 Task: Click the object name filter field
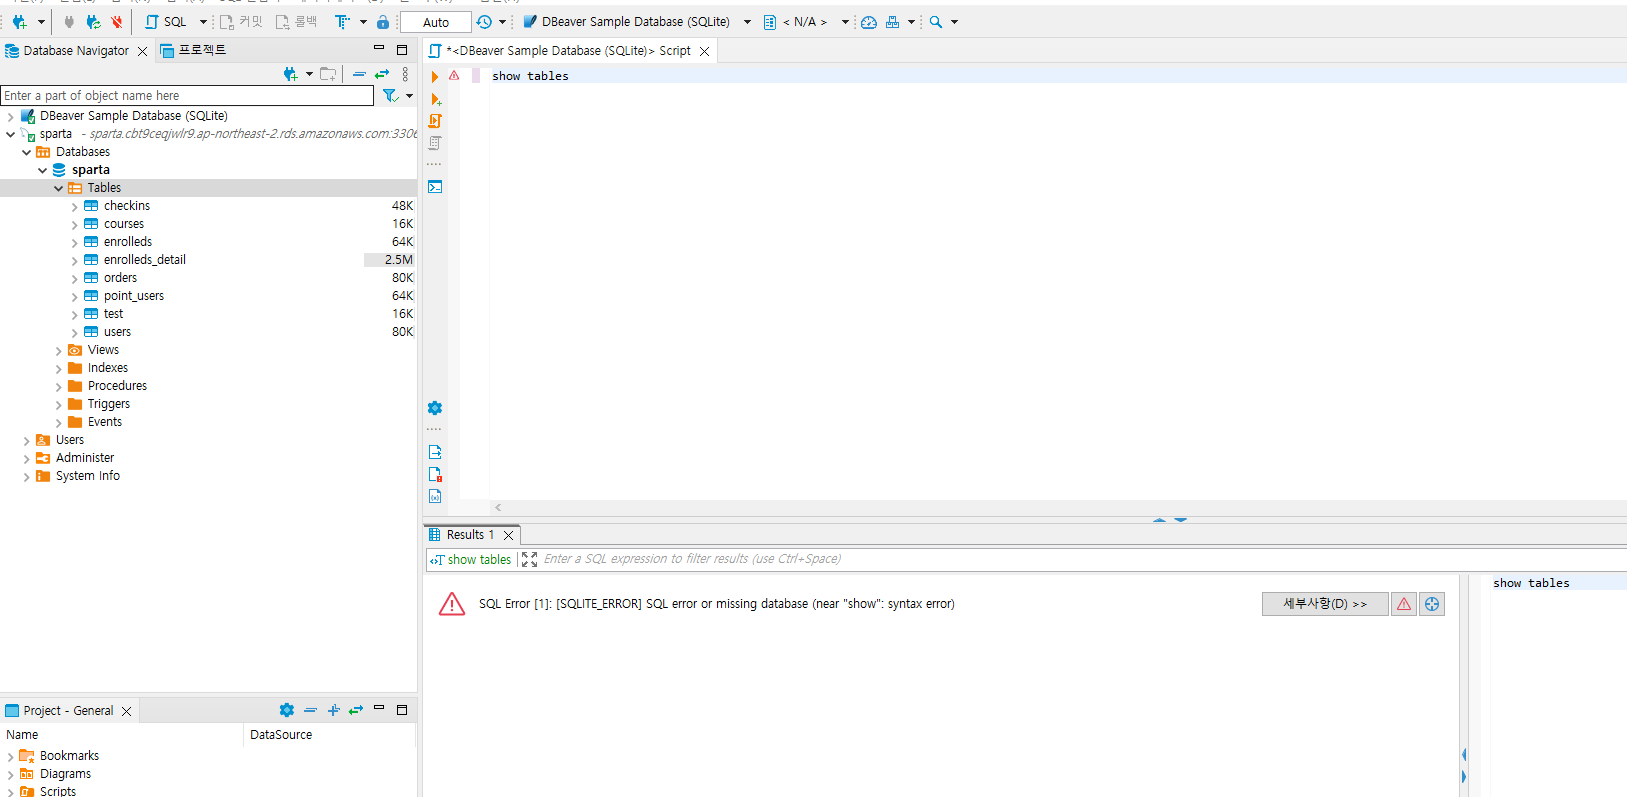click(x=187, y=96)
